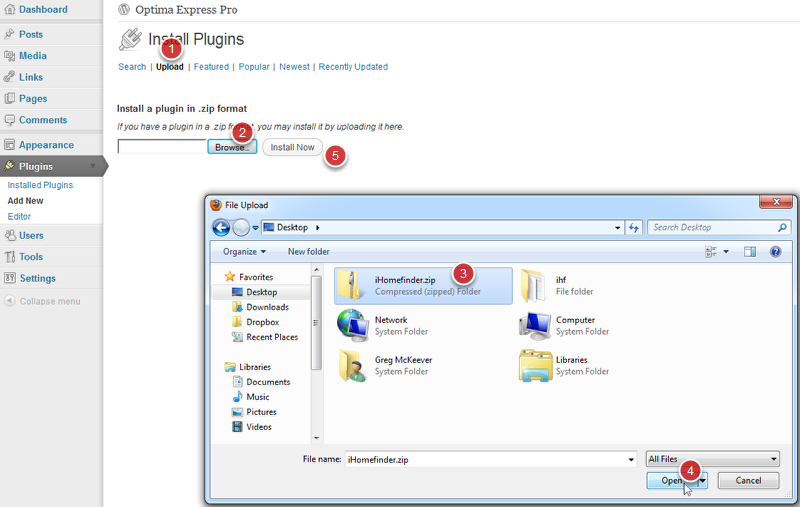Open the Tools menu
Screen dimensions: 800x507
pos(31,257)
